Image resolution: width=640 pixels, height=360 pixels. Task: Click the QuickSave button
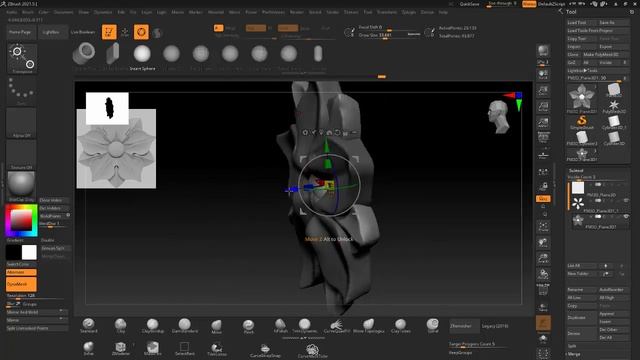[469, 4]
